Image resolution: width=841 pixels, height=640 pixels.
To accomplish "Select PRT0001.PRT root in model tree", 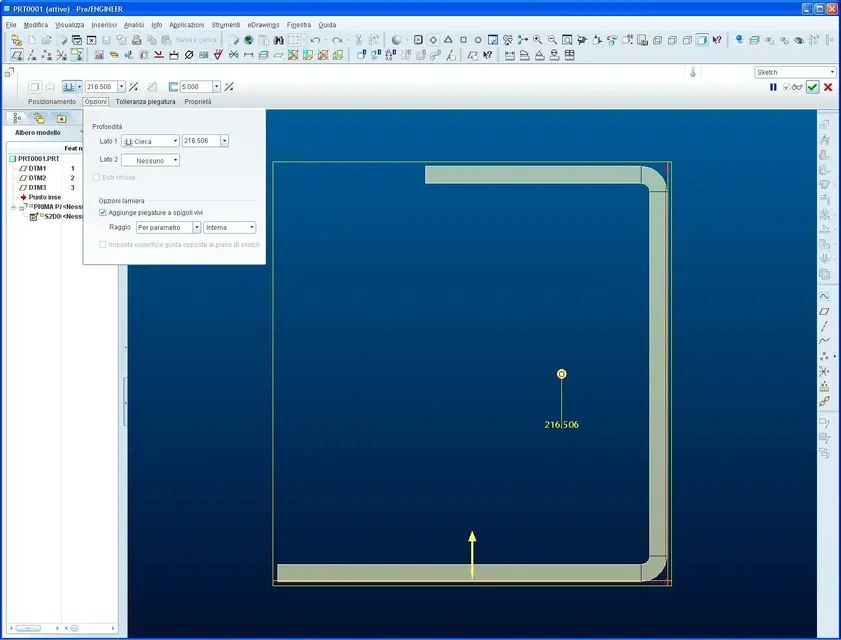I will pos(39,159).
